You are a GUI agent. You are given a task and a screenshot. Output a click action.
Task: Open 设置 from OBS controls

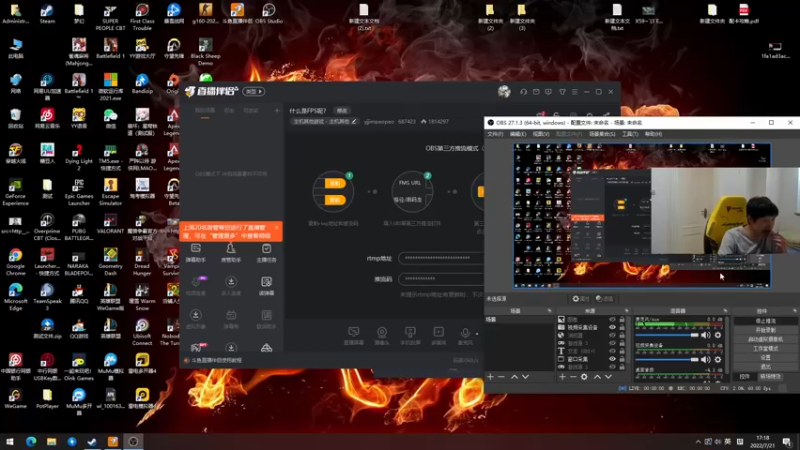[x=765, y=358]
